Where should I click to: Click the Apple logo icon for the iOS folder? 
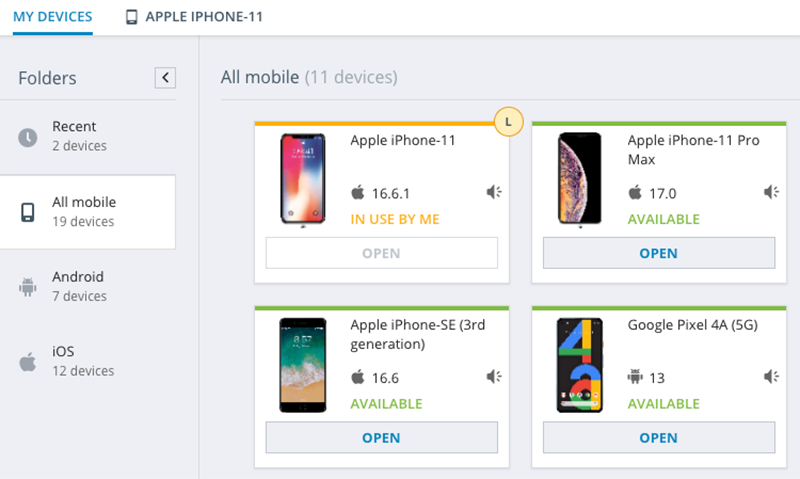(x=28, y=362)
